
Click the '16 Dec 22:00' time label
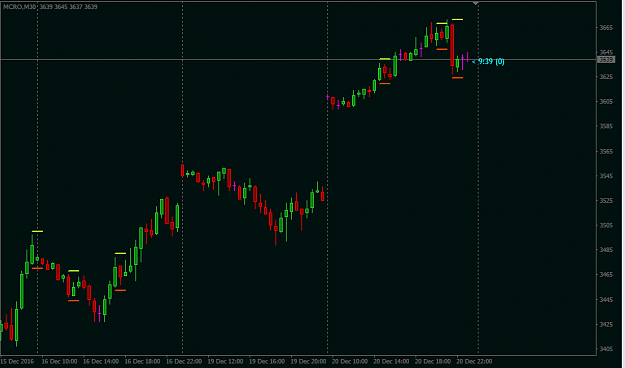[184, 362]
